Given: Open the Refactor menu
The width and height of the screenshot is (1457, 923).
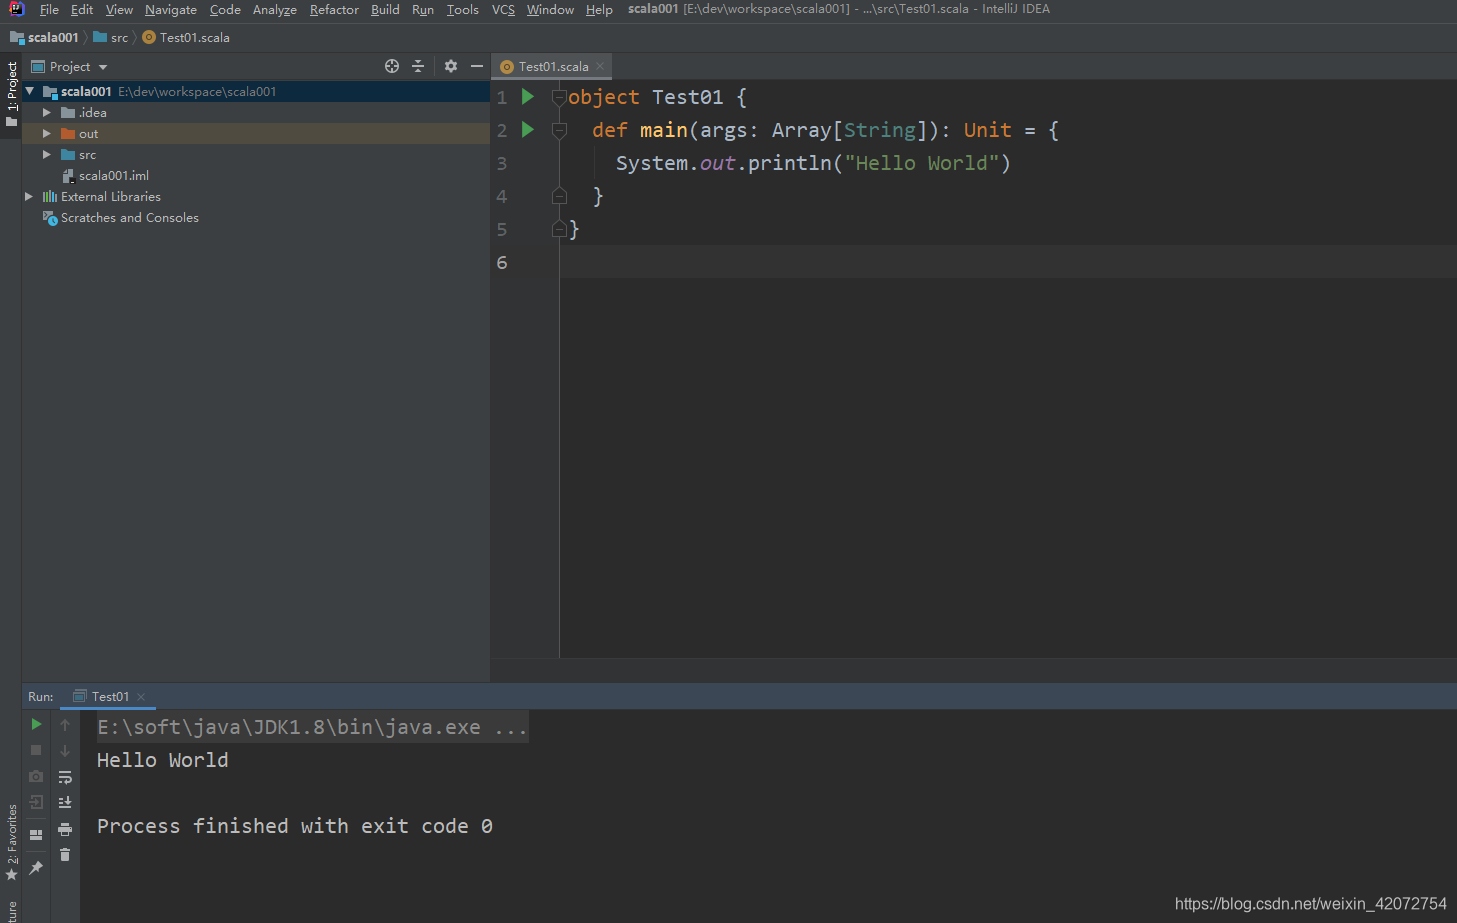Looking at the screenshot, I should [334, 10].
